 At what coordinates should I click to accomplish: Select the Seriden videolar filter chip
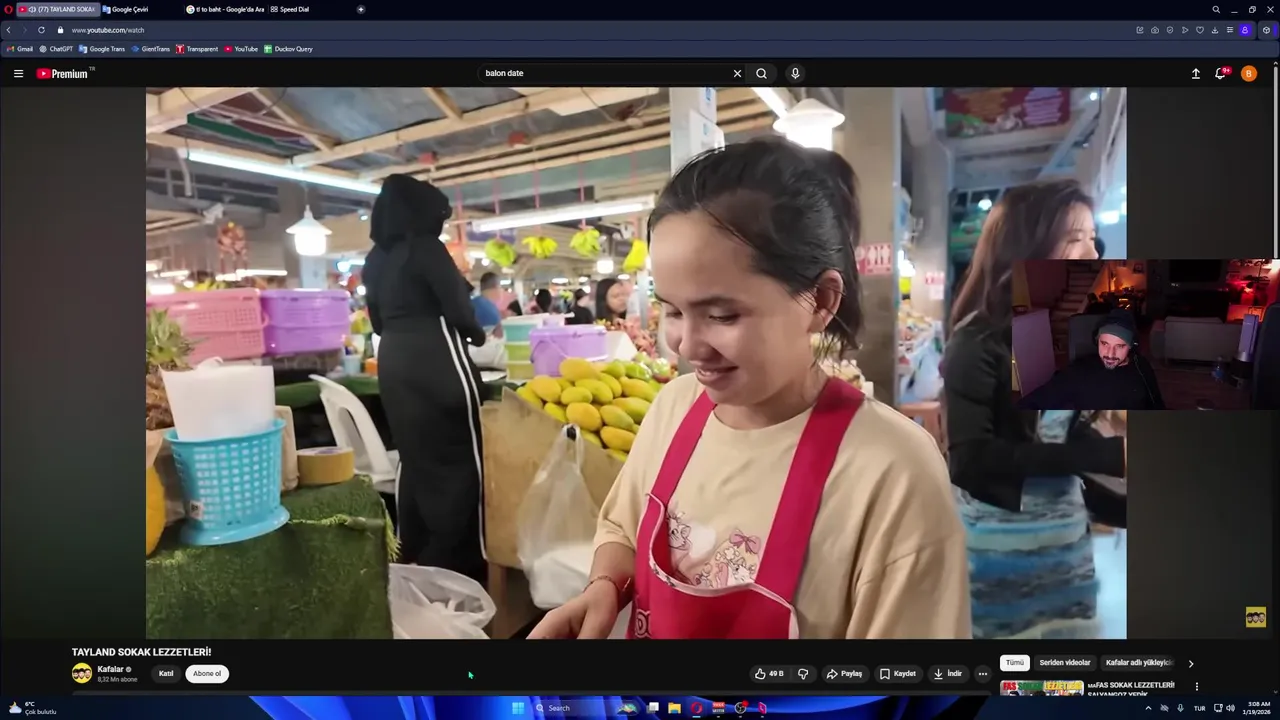(x=1065, y=663)
